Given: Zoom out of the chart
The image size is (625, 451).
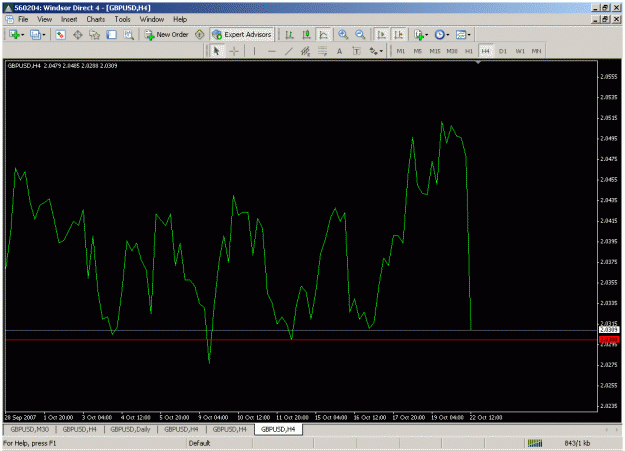Looking at the screenshot, I should [360, 35].
